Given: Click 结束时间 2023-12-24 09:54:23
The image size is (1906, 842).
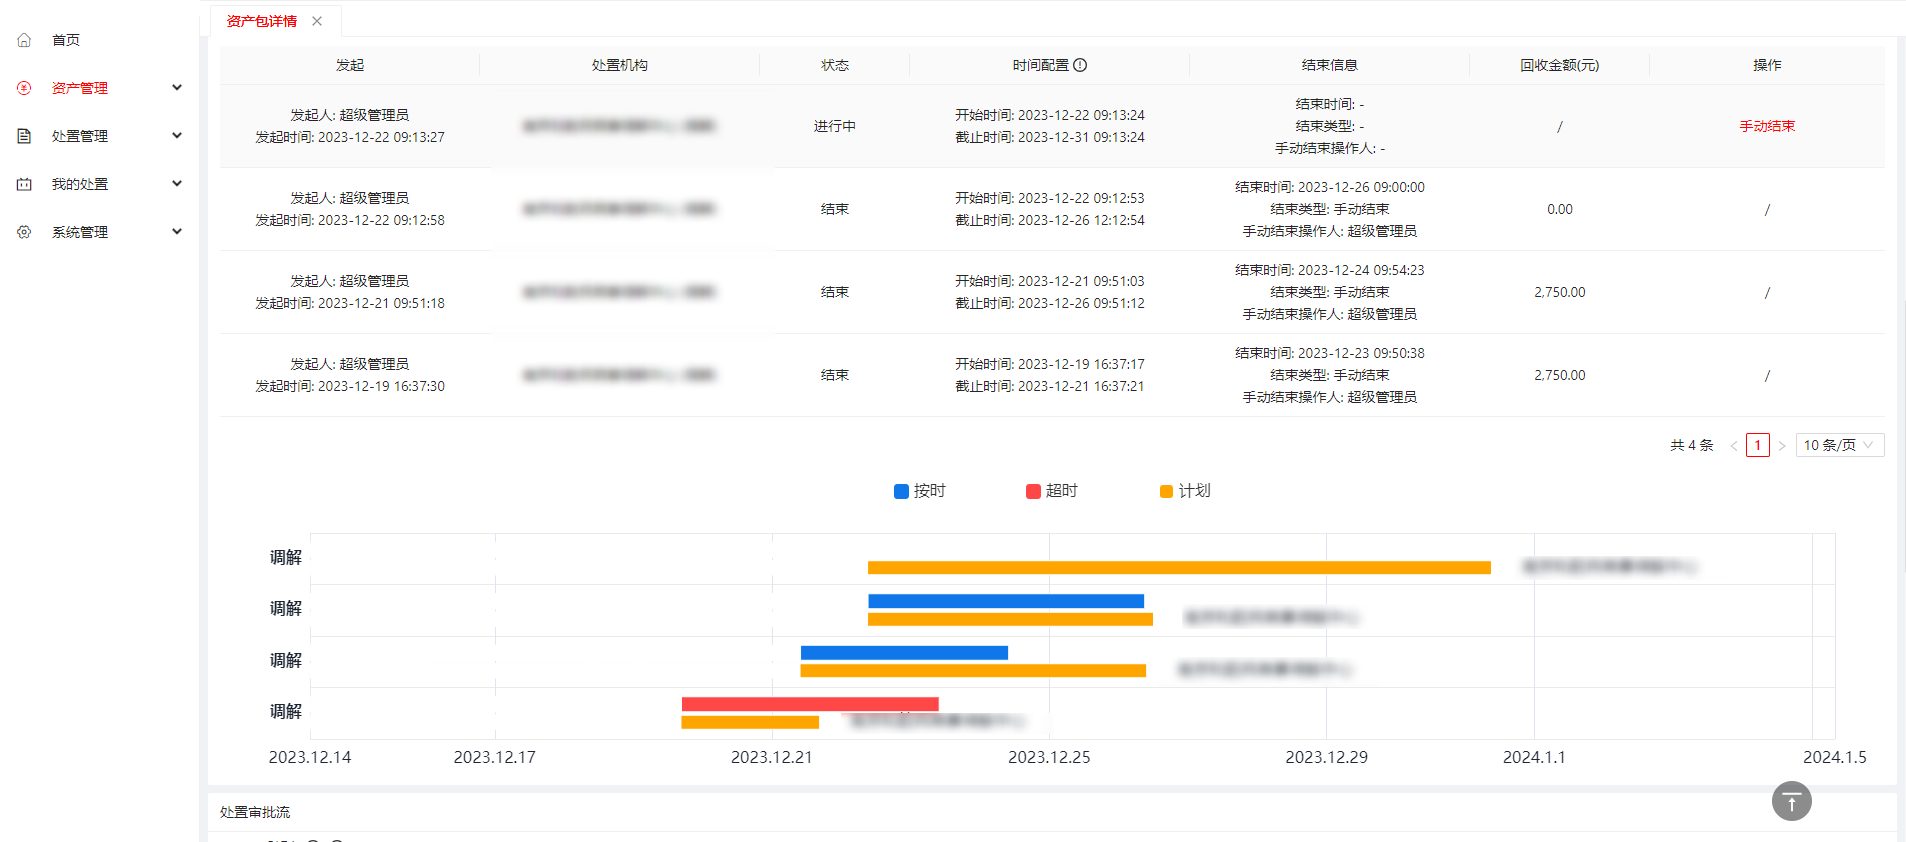Looking at the screenshot, I should [1330, 270].
